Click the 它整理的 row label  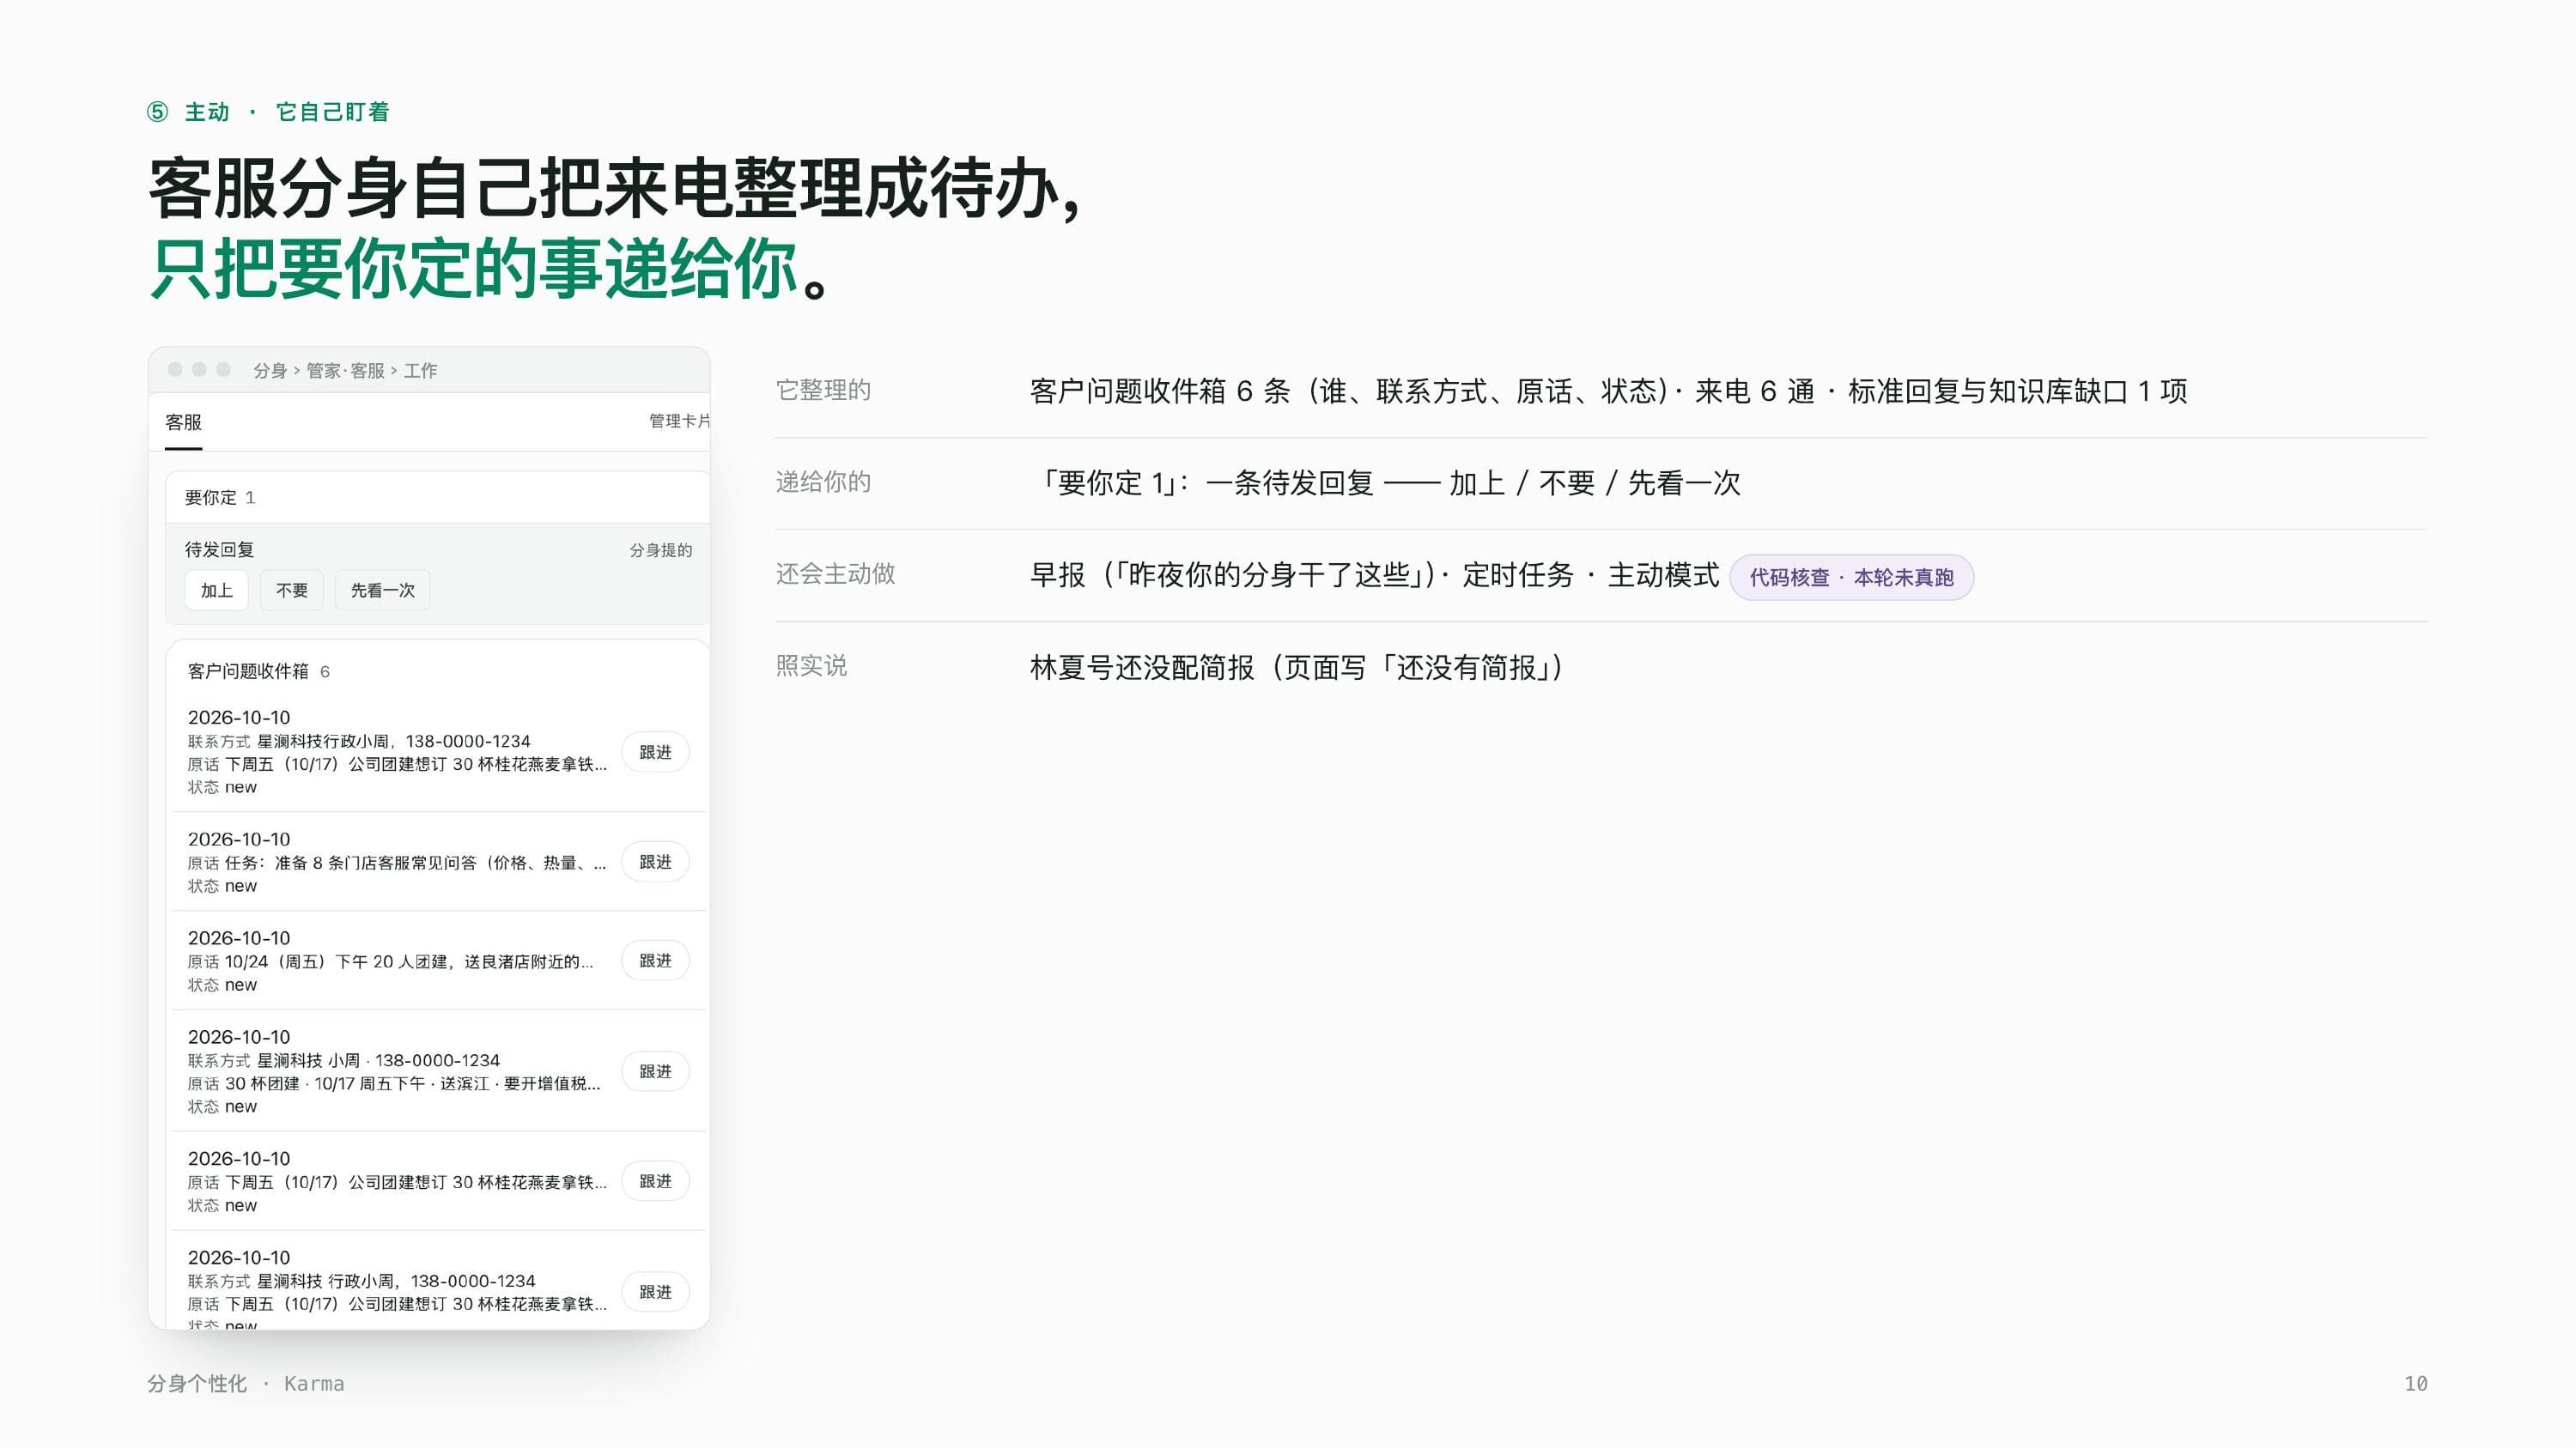(x=823, y=390)
